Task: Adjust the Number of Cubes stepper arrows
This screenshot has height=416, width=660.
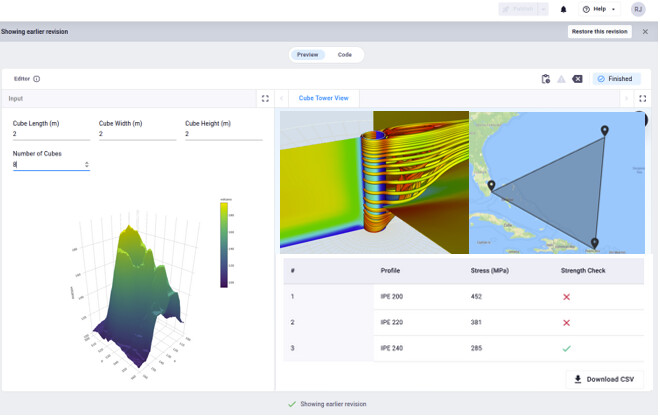Action: pyautogui.click(x=86, y=164)
